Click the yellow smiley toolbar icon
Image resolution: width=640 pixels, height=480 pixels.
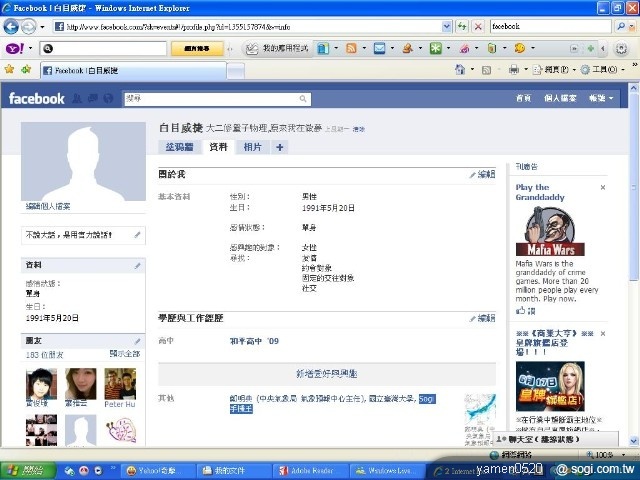coord(520,48)
